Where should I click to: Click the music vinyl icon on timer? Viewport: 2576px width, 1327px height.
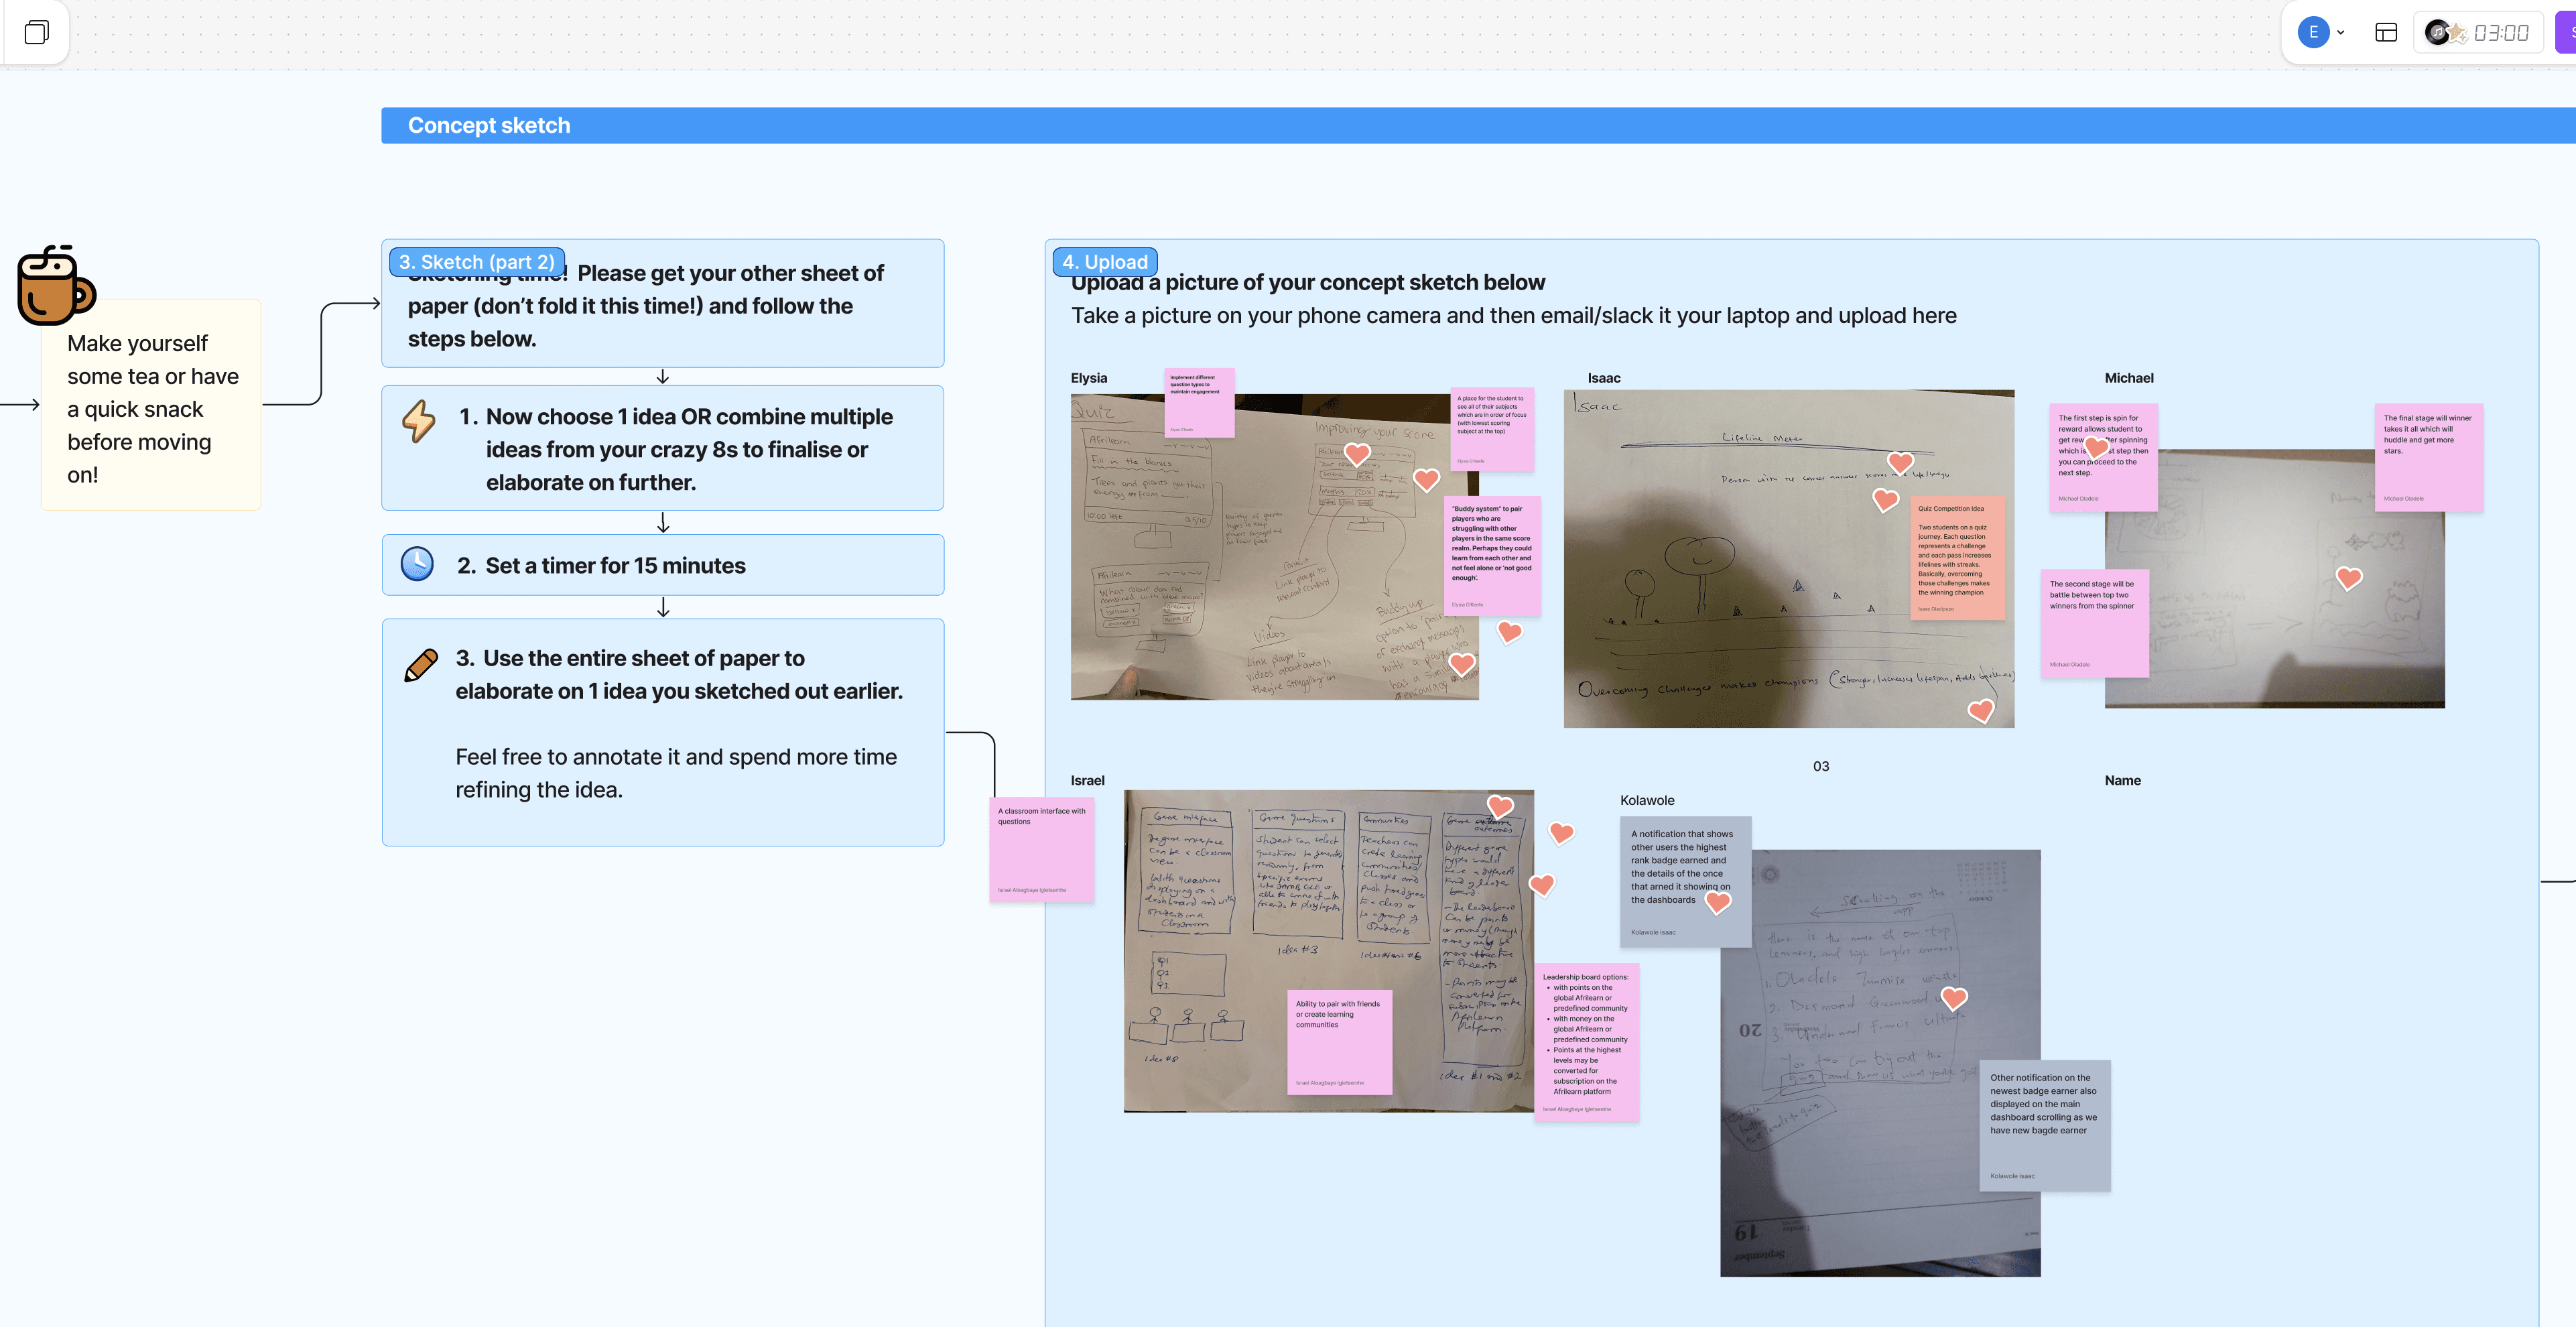[2438, 33]
